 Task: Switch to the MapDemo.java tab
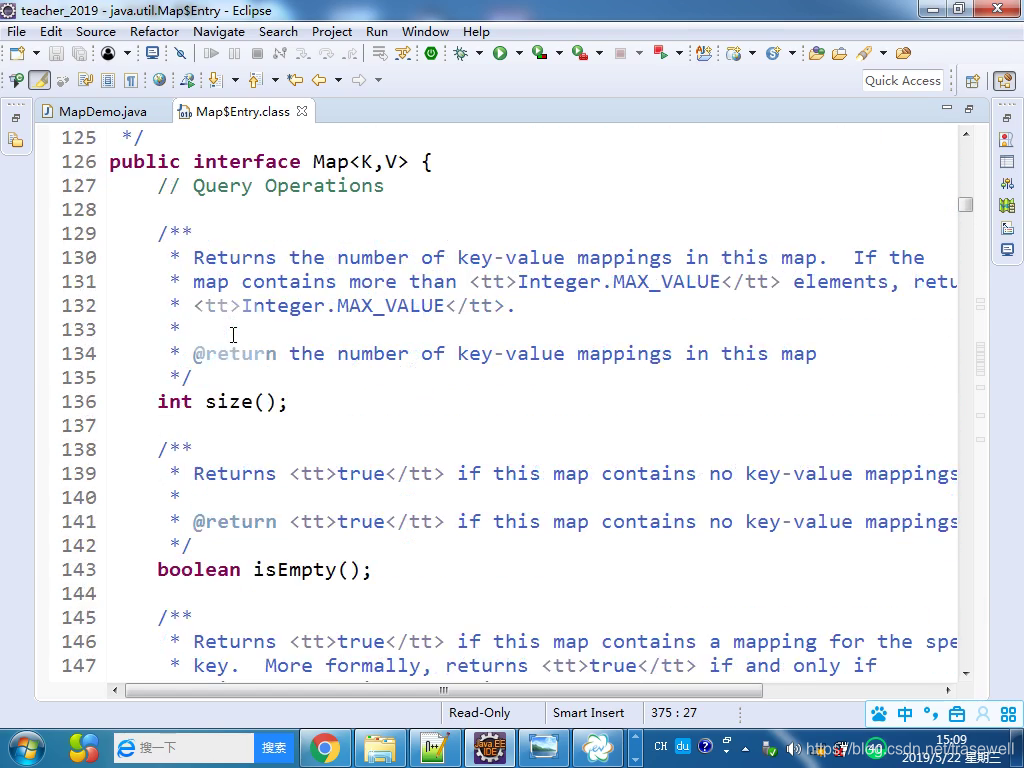(103, 112)
